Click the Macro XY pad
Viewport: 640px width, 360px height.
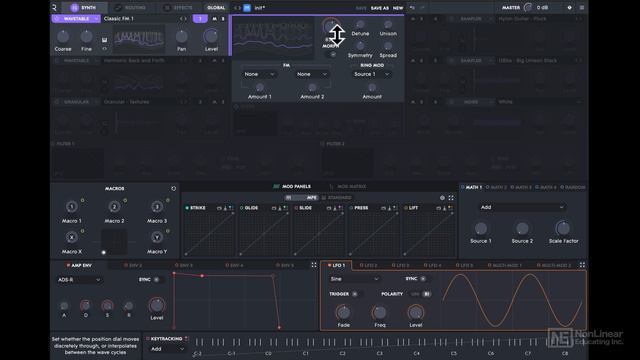pyautogui.click(x=114, y=242)
